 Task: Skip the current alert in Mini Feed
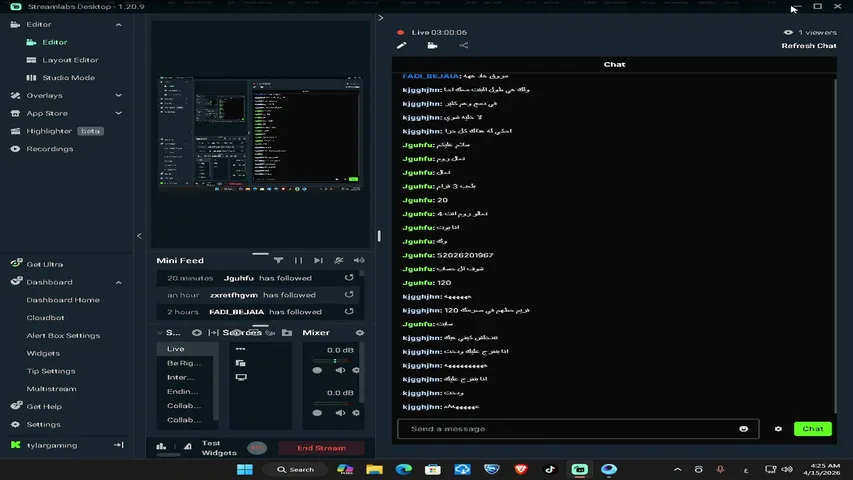pyautogui.click(x=318, y=260)
